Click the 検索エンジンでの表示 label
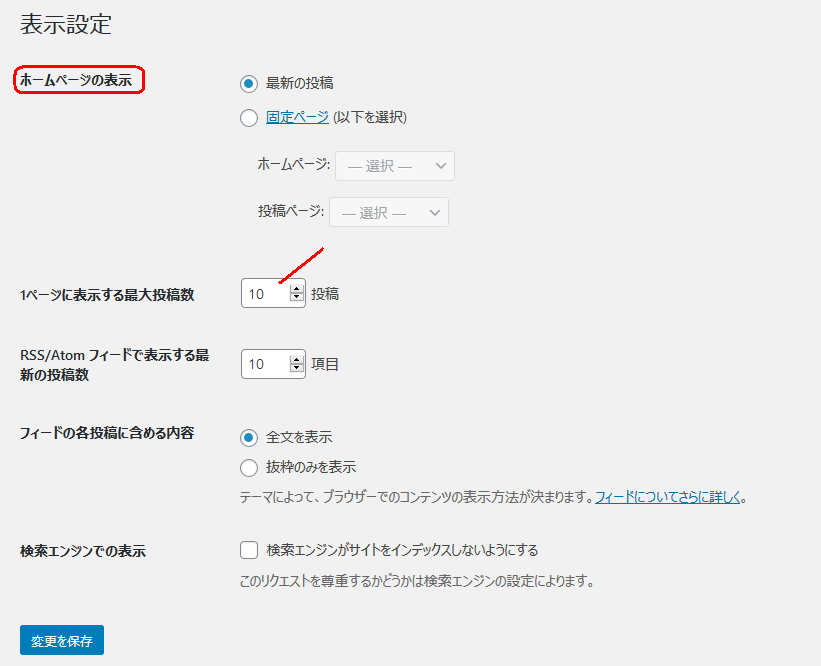The width and height of the screenshot is (821, 666). point(83,551)
